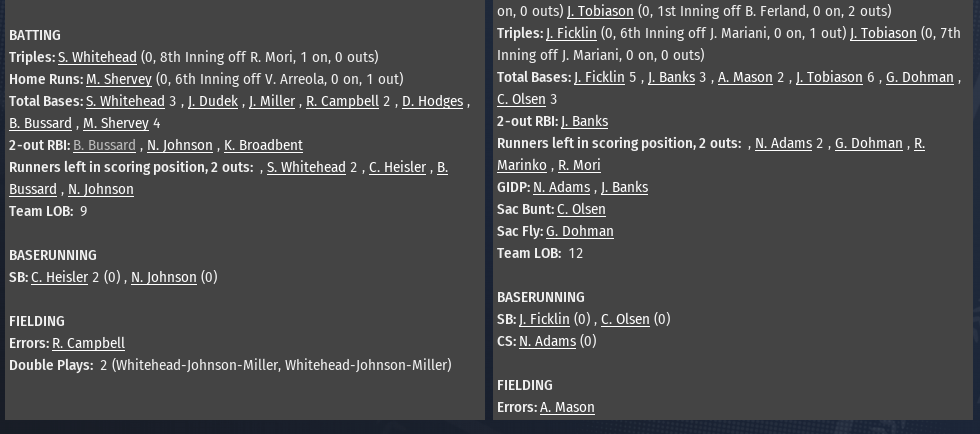
Task: Open R. Campbell link under Errors
Action: click(x=88, y=343)
